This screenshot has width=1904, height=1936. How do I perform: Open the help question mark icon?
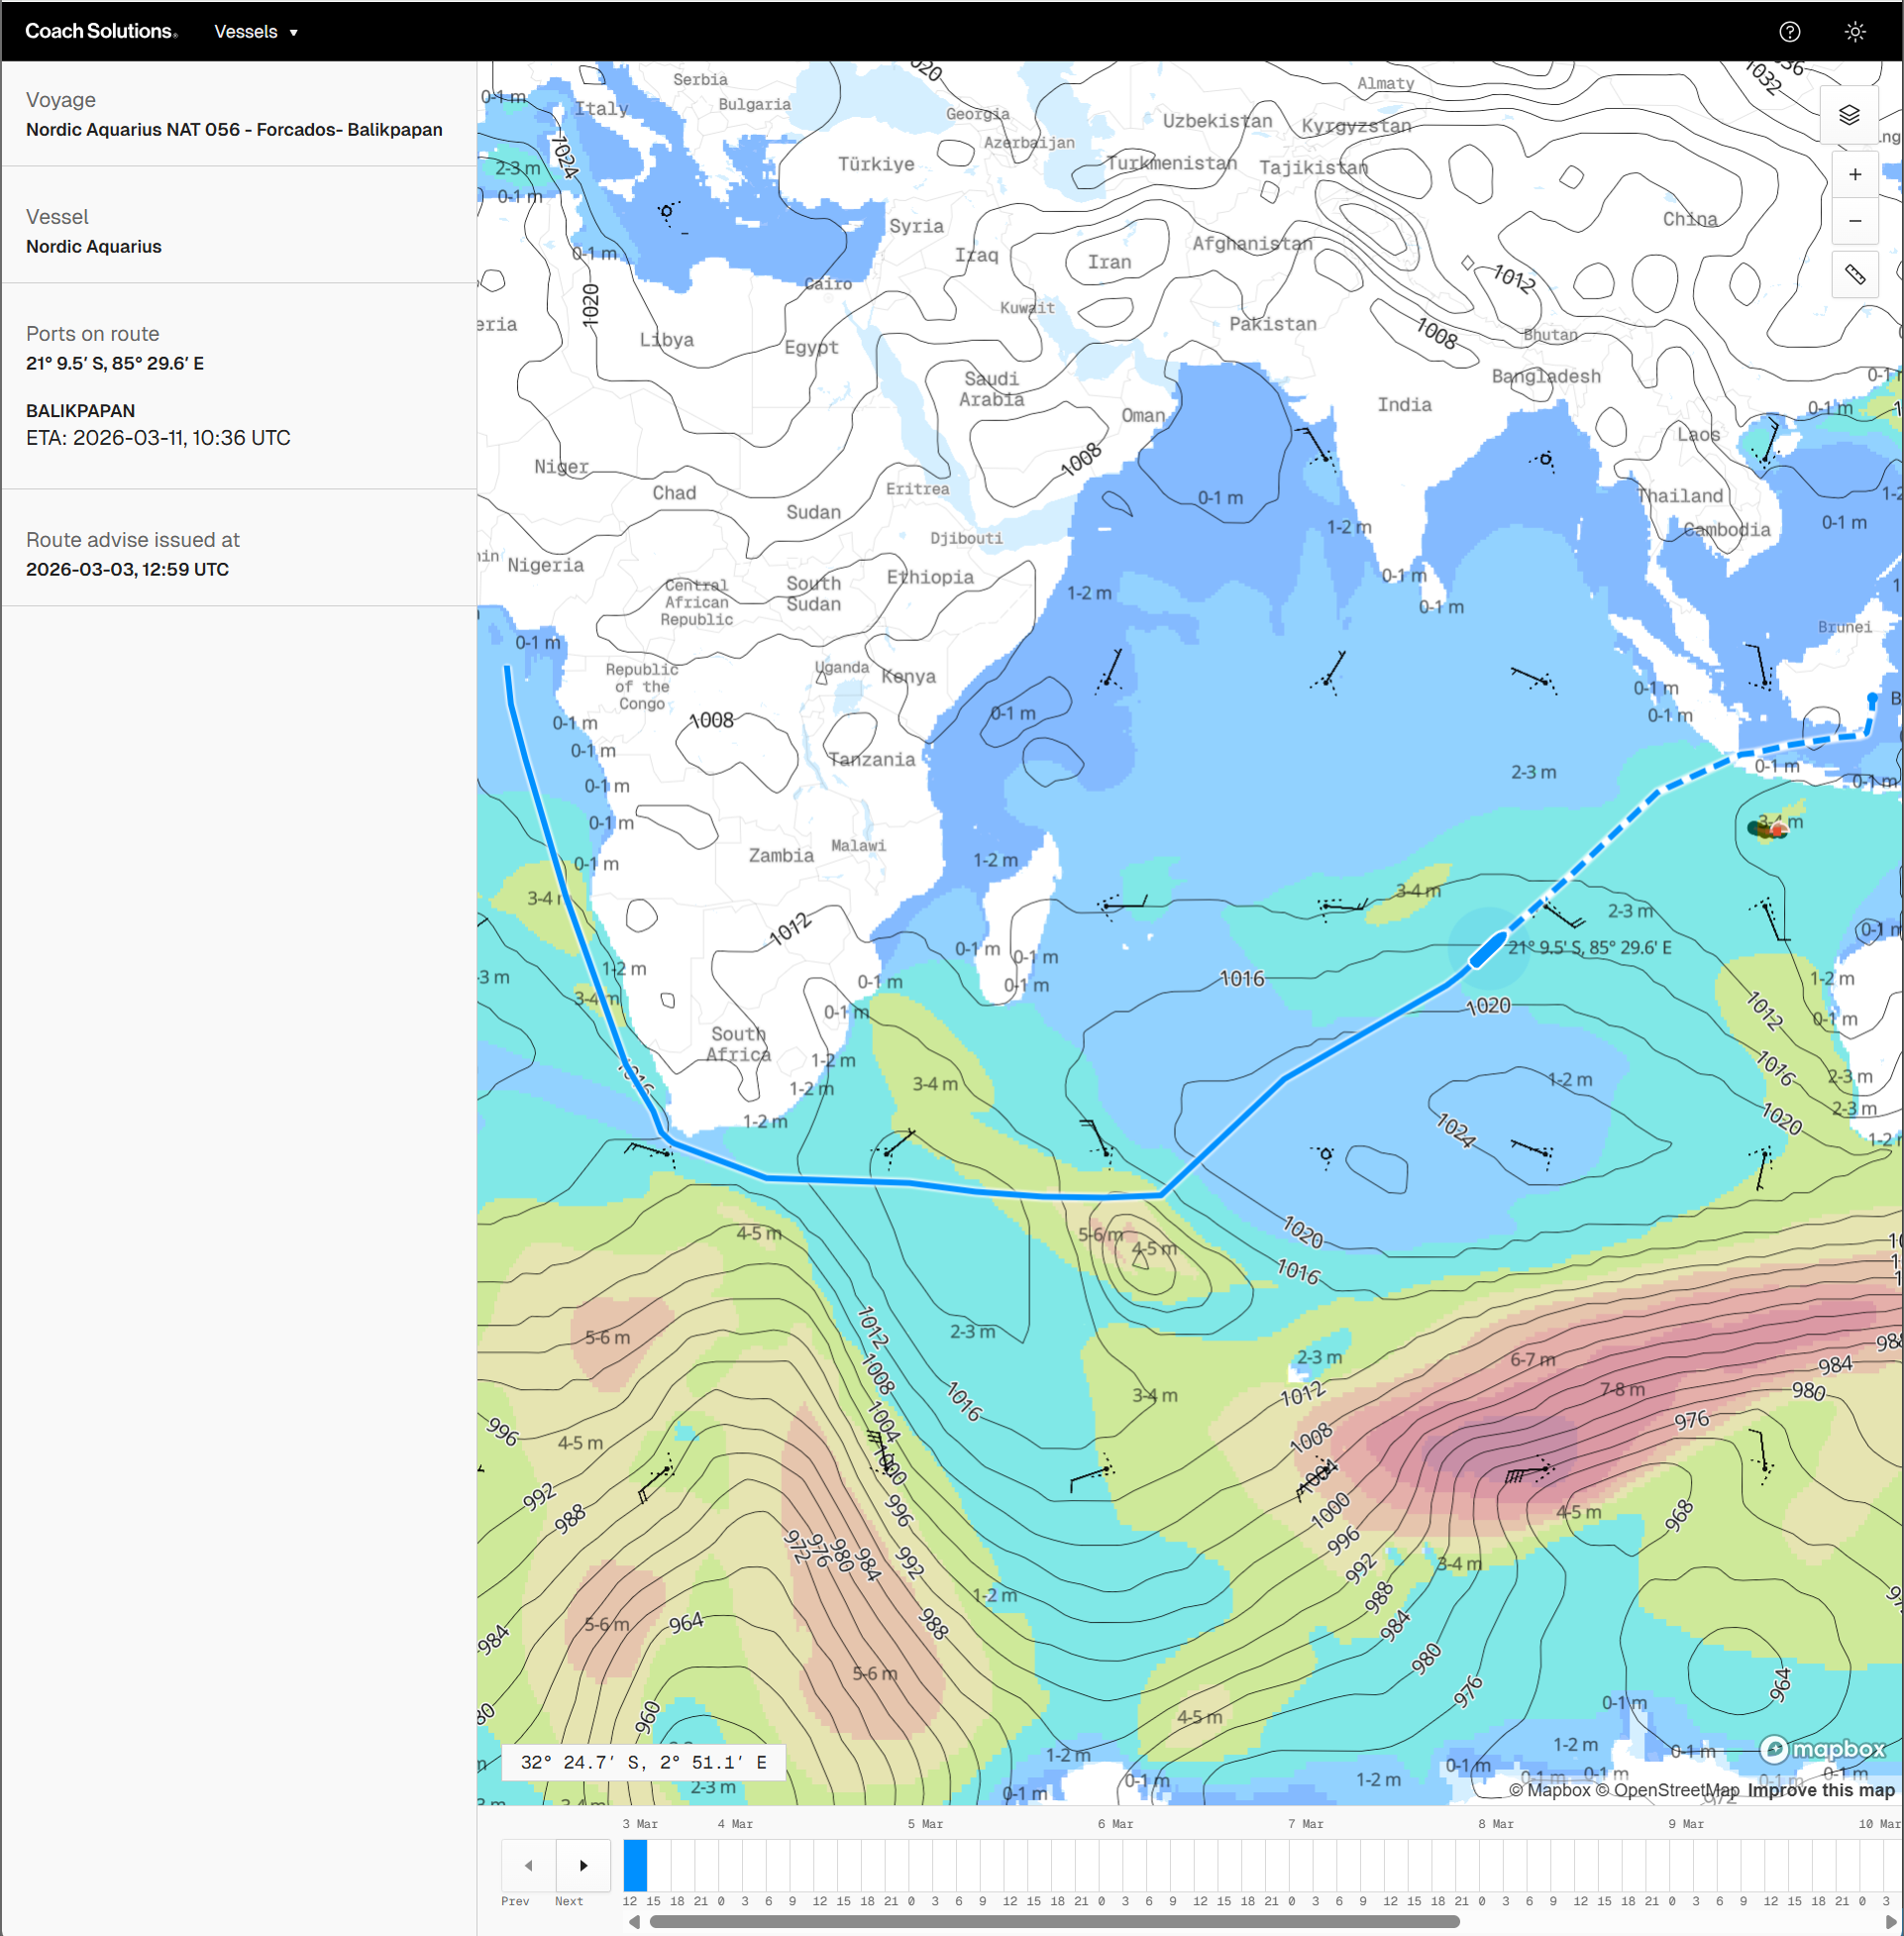pyautogui.click(x=1789, y=32)
